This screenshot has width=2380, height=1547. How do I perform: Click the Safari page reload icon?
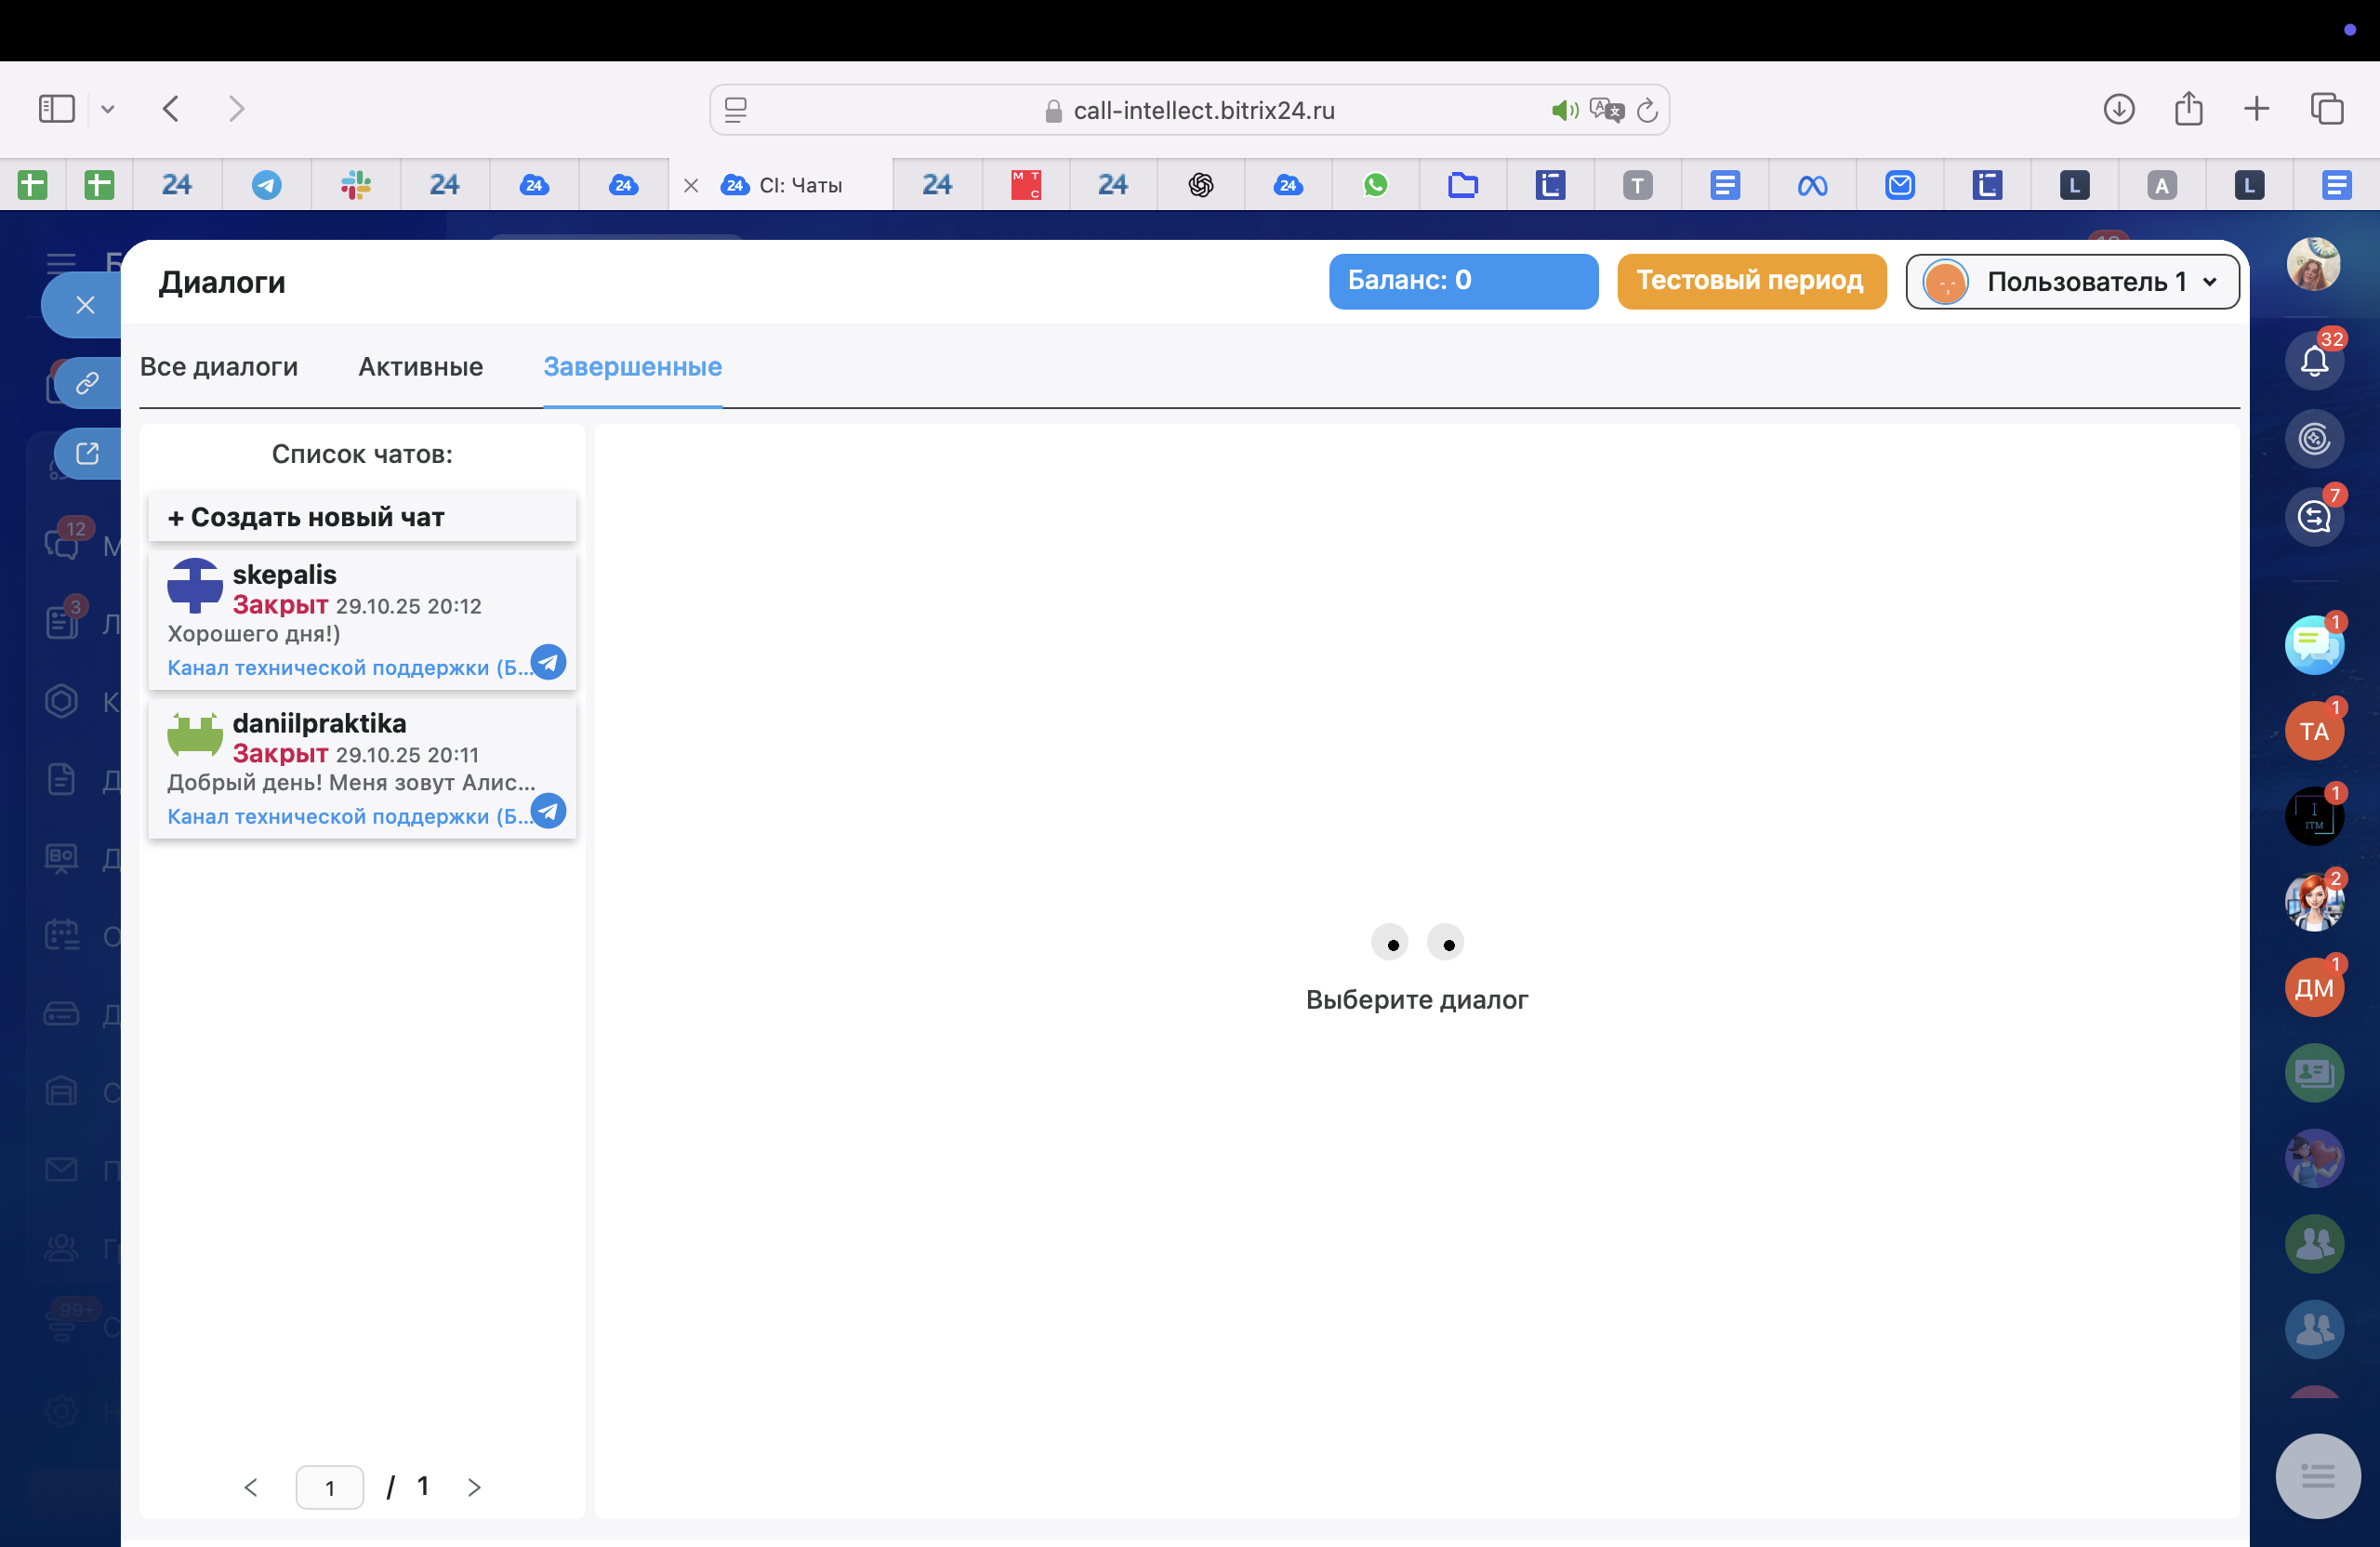pyautogui.click(x=1647, y=110)
